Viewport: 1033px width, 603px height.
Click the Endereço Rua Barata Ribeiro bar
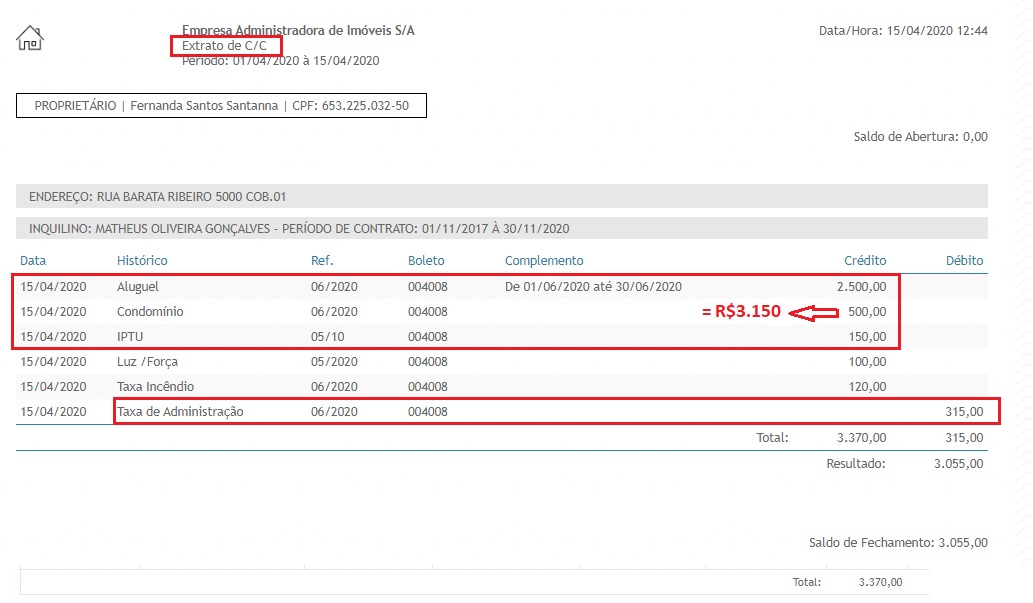501,197
